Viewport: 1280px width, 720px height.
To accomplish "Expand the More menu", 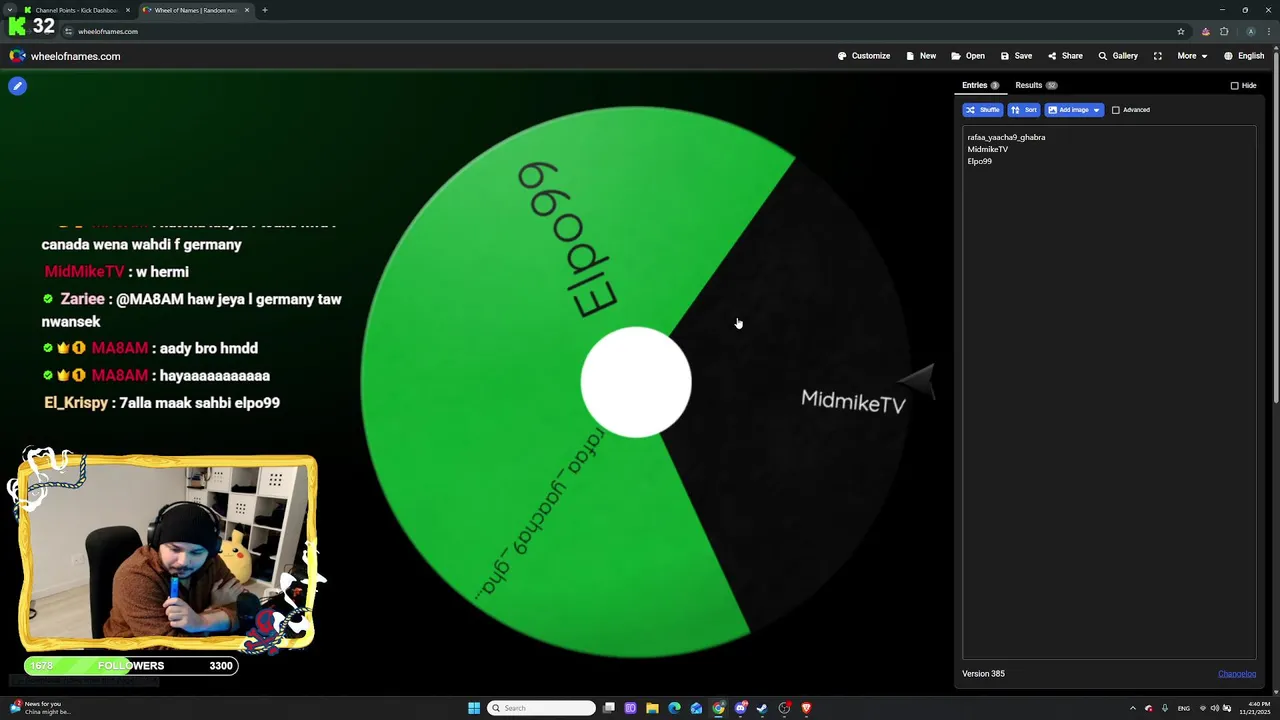I will click(1192, 56).
